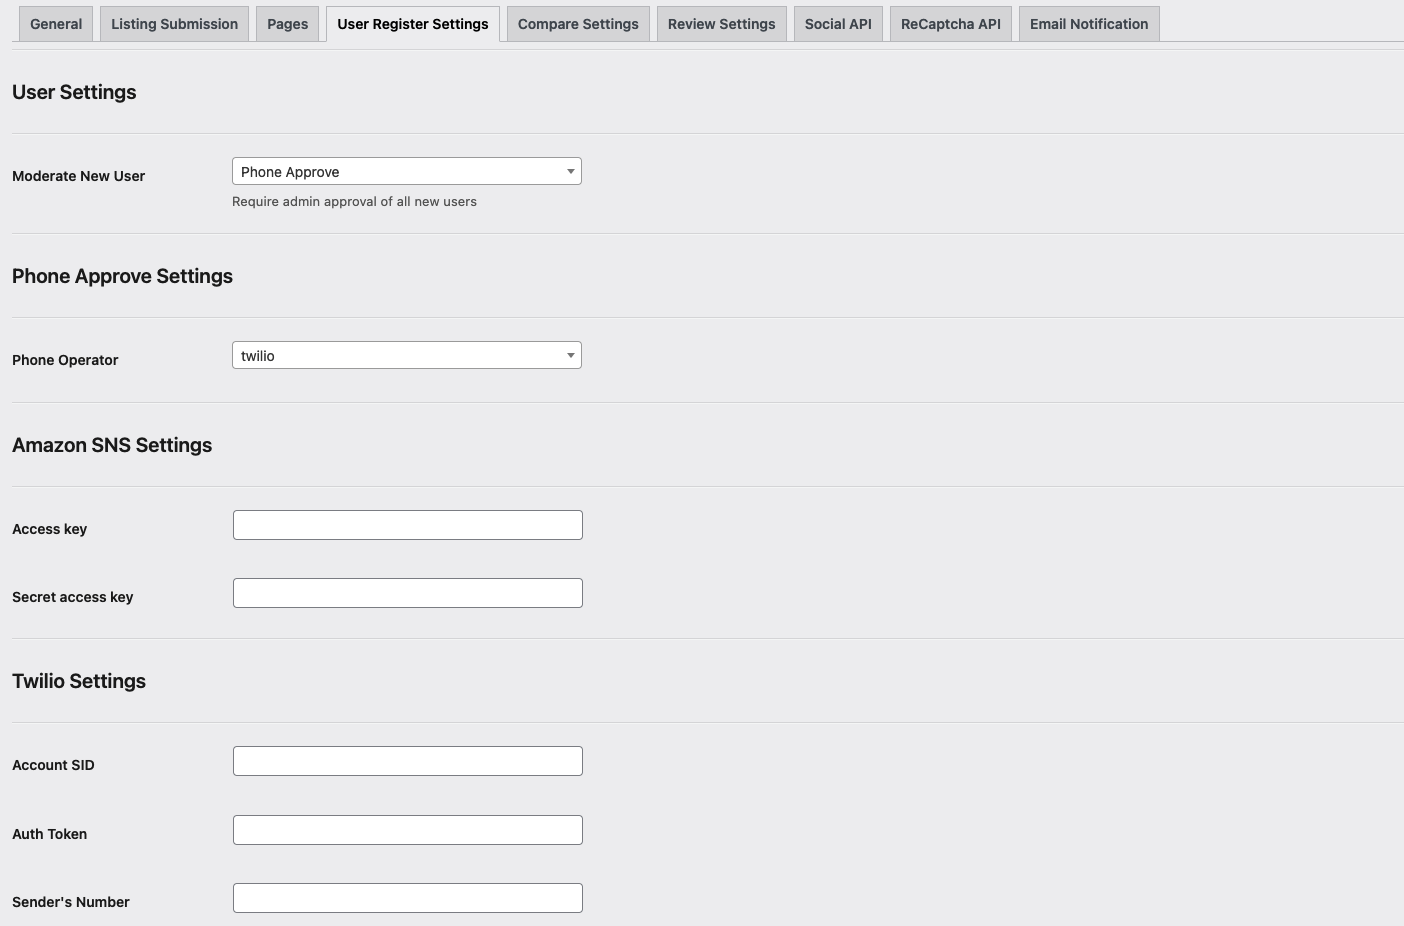Click the Sender's Number text field
The image size is (1404, 926).
tap(407, 898)
